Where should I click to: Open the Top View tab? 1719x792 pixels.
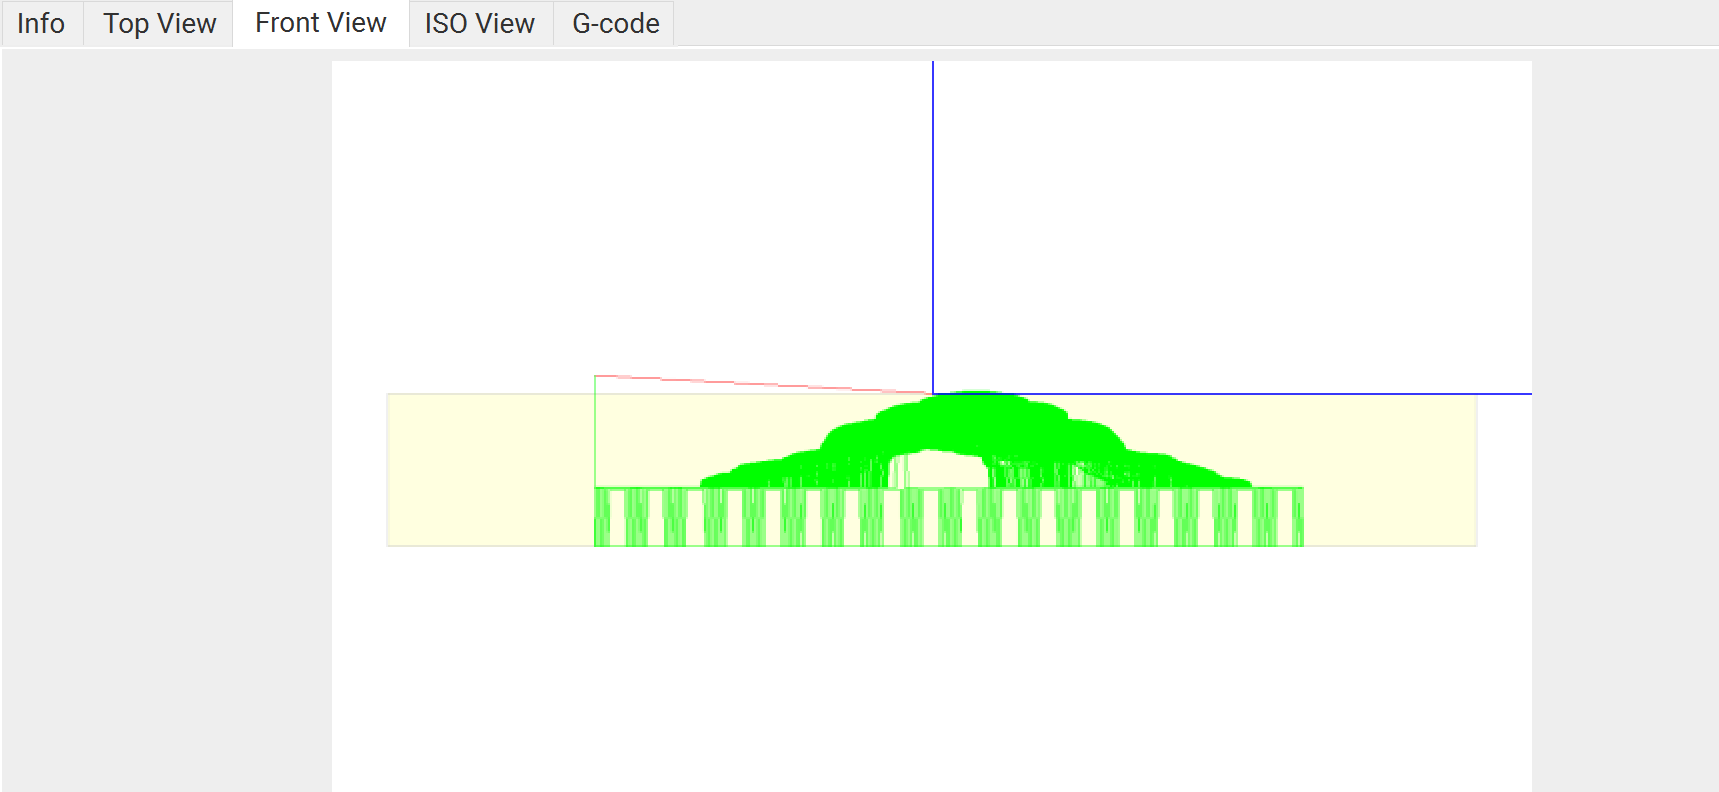tap(159, 24)
